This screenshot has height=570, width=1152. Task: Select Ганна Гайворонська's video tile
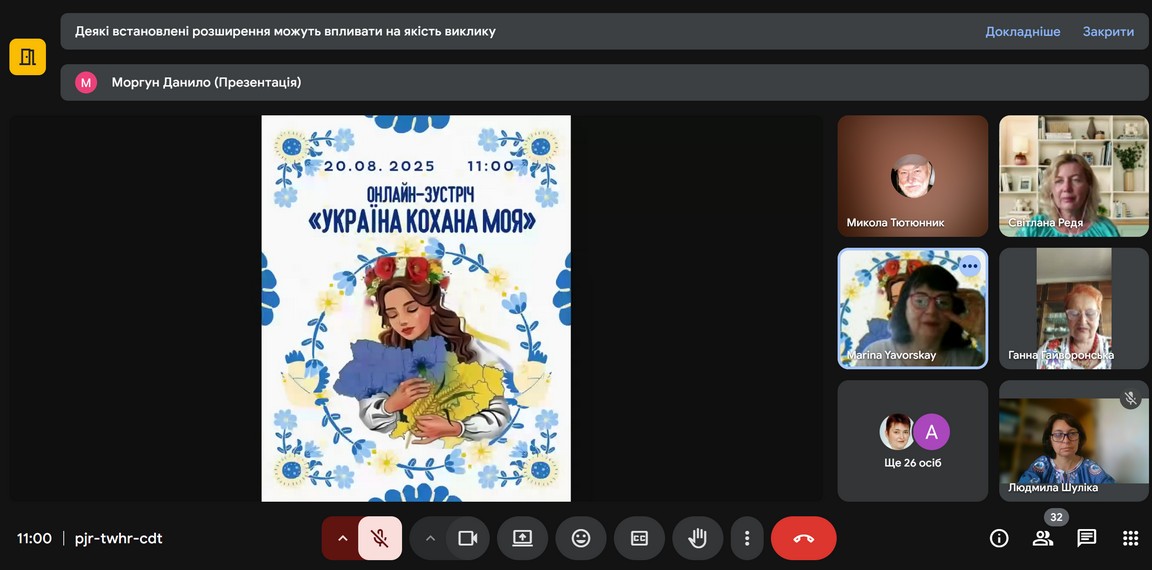click(x=1073, y=308)
